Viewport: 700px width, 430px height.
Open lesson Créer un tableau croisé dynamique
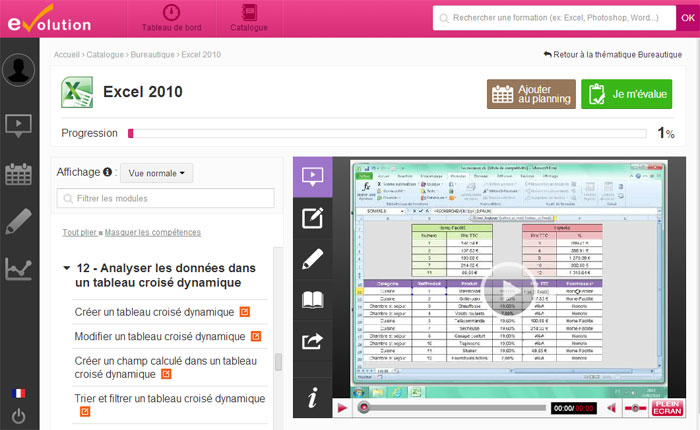point(154,312)
